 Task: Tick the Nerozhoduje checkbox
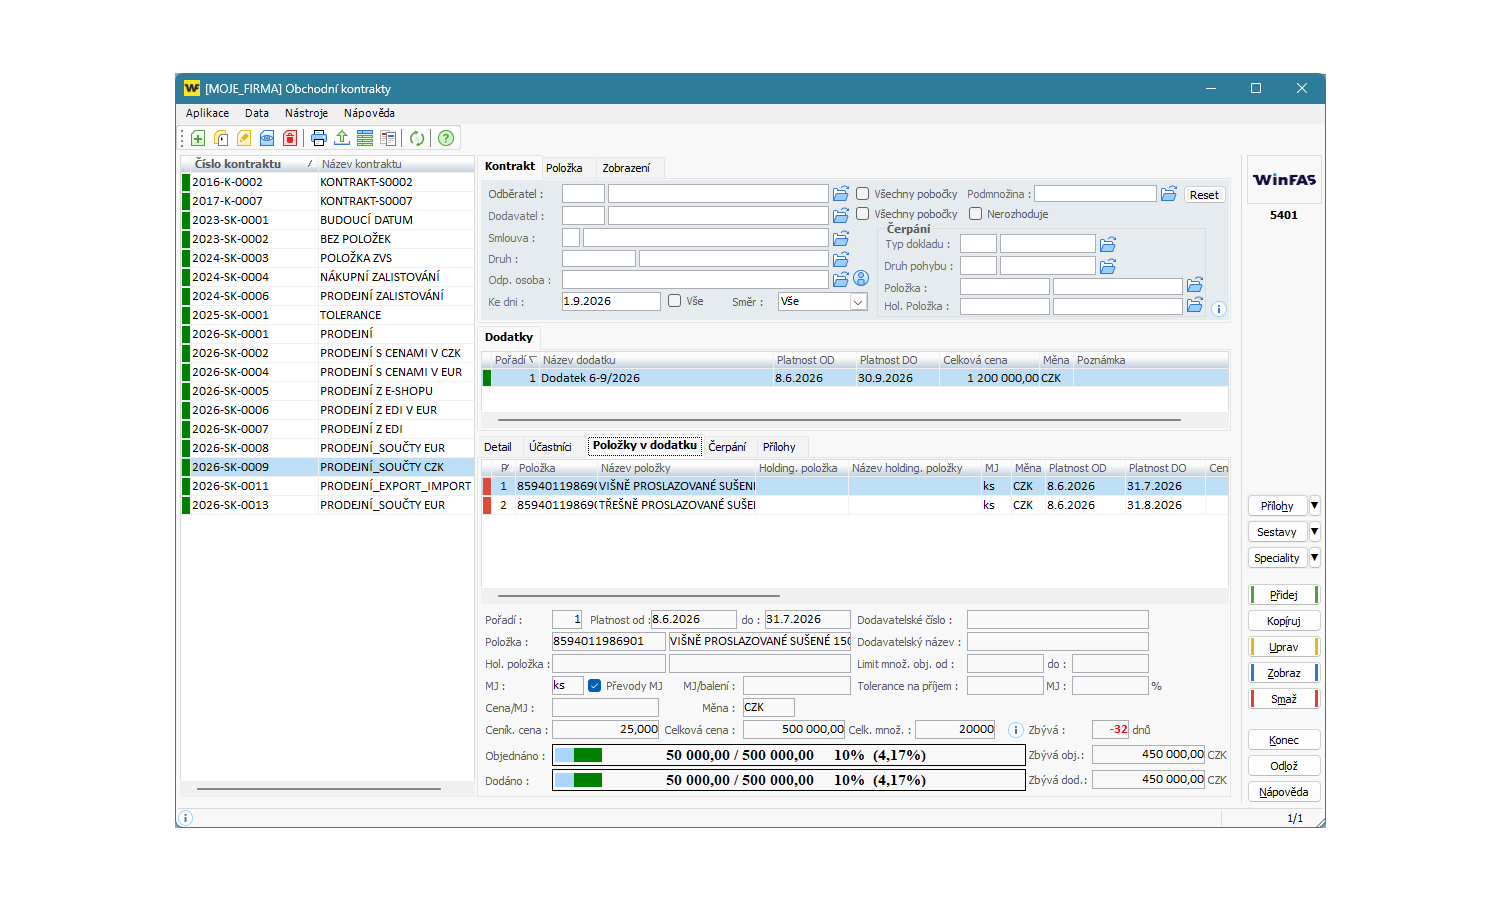[975, 214]
